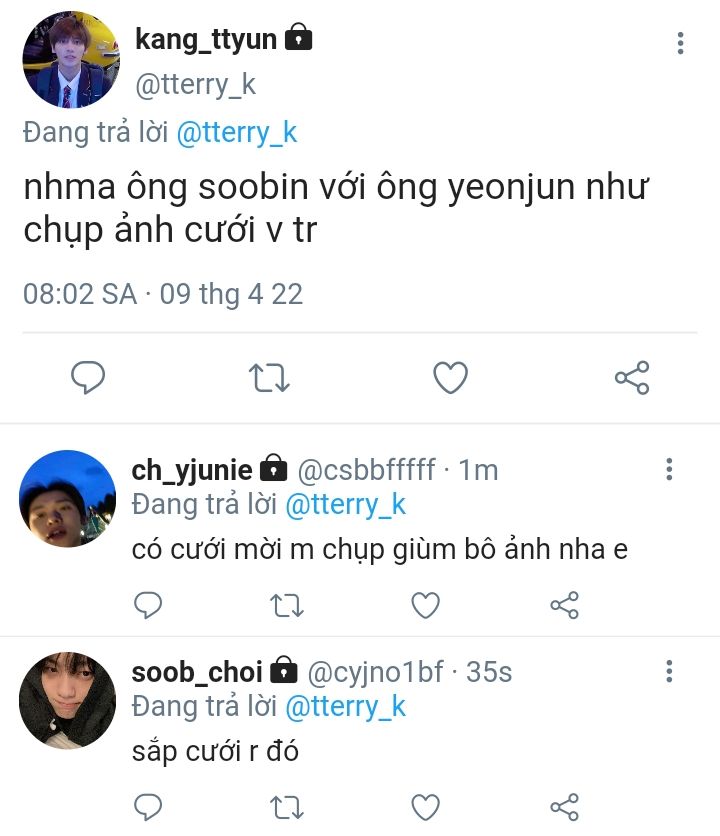
Task: Open more options for the main tweet
Action: click(x=681, y=43)
